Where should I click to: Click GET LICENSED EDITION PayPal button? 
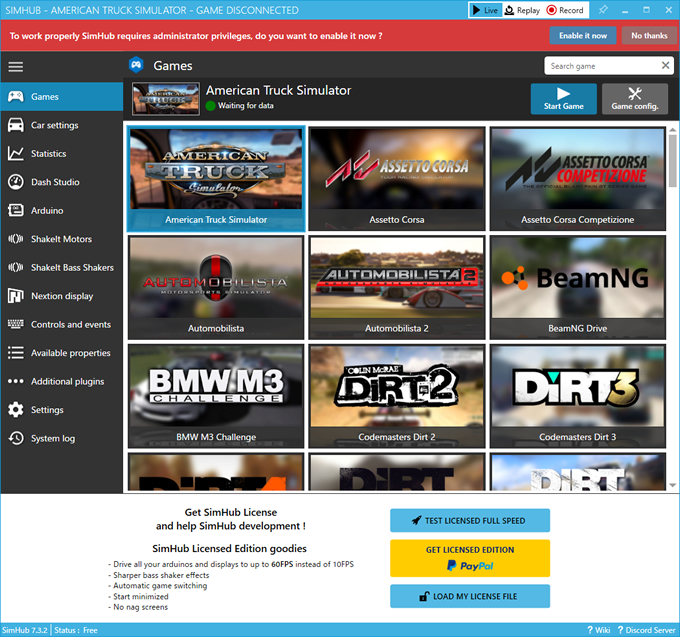pyautogui.click(x=470, y=558)
